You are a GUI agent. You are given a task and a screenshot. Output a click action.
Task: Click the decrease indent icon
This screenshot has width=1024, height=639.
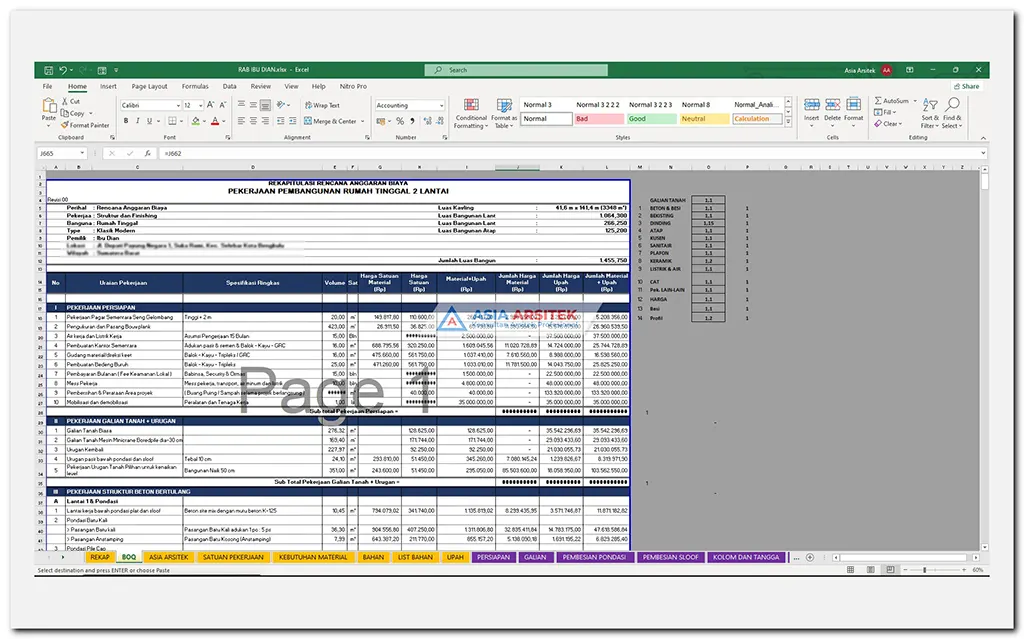point(281,121)
